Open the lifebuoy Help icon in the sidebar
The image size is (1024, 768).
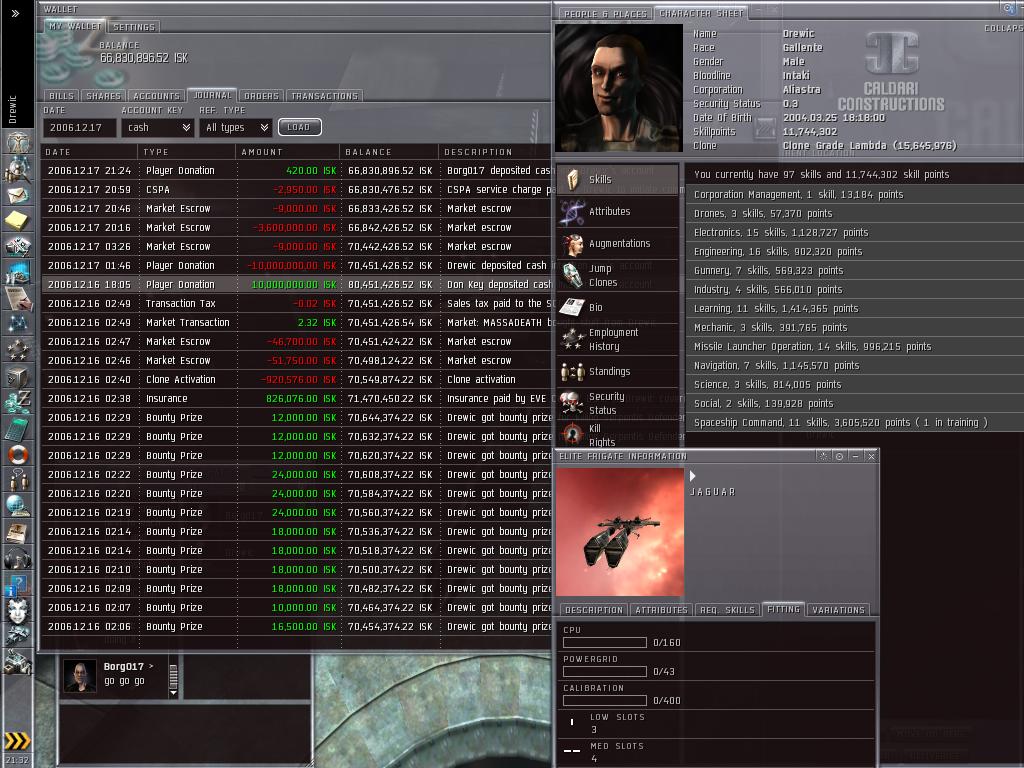tap(18, 454)
